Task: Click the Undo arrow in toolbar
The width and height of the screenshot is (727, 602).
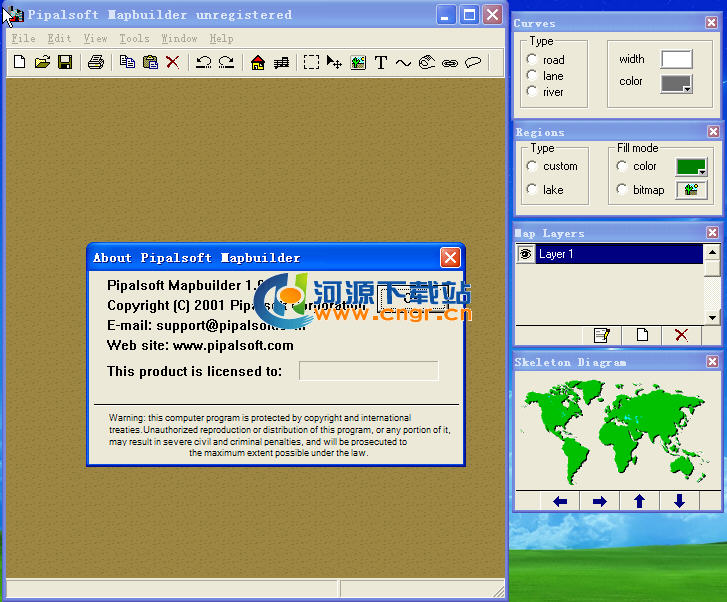Action: point(203,63)
